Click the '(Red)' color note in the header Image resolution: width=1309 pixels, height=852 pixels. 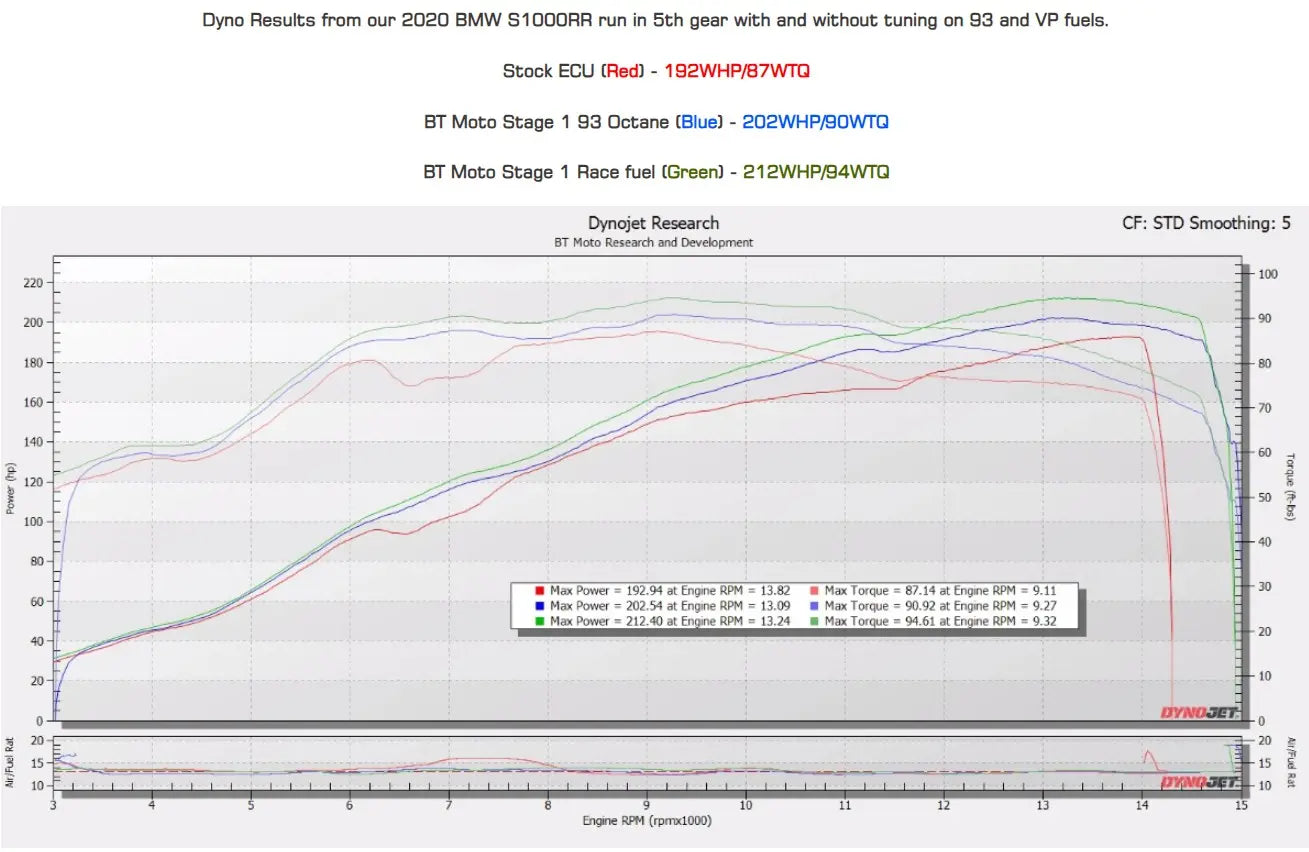(x=624, y=71)
